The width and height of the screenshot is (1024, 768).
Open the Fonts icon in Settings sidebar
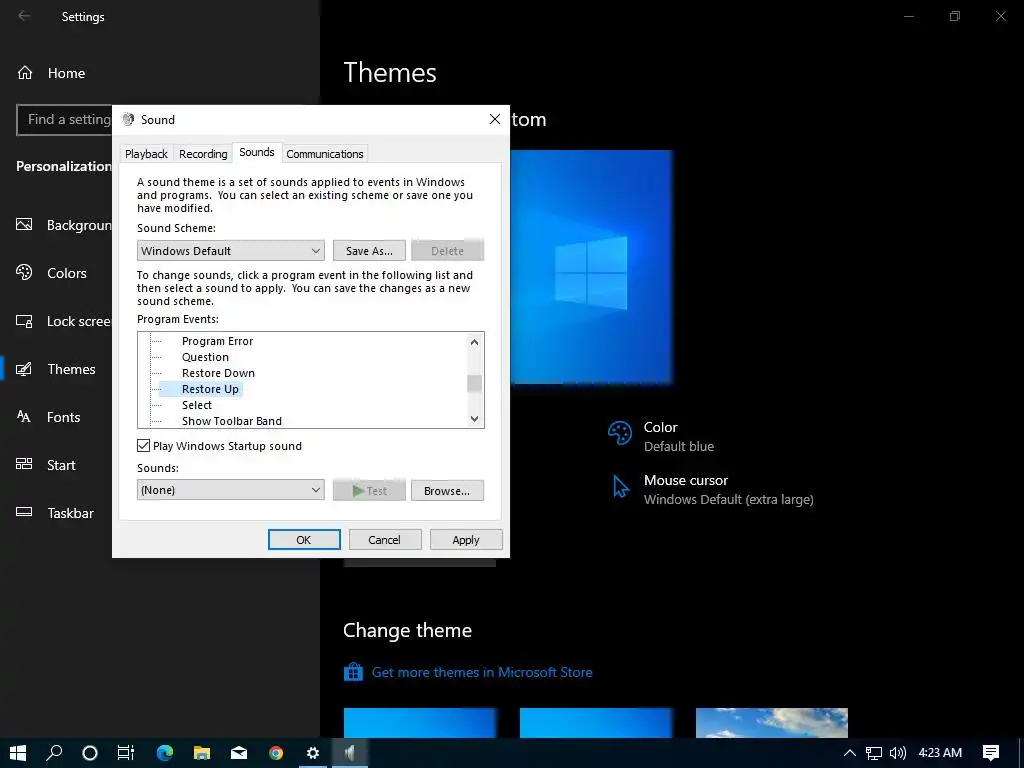coord(24,417)
